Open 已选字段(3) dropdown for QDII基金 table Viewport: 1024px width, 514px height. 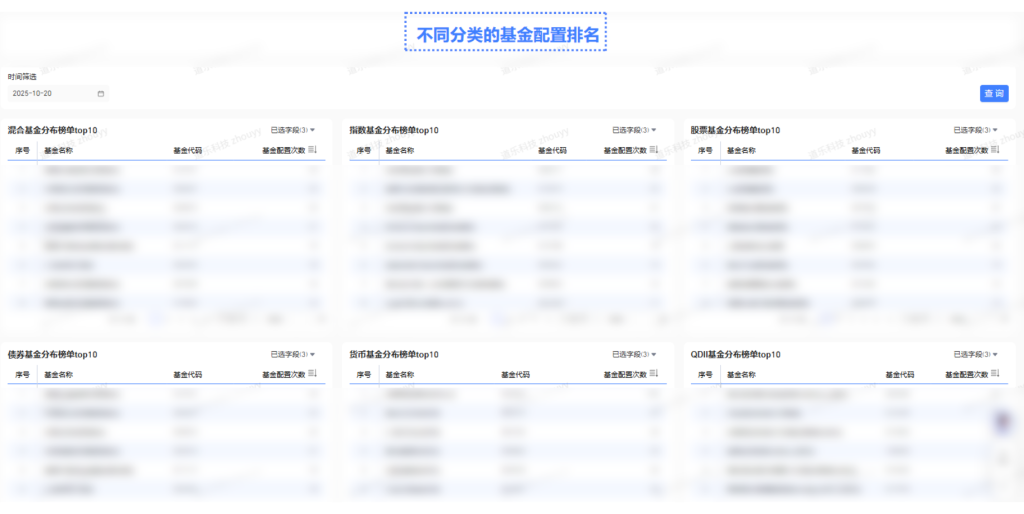click(x=976, y=354)
